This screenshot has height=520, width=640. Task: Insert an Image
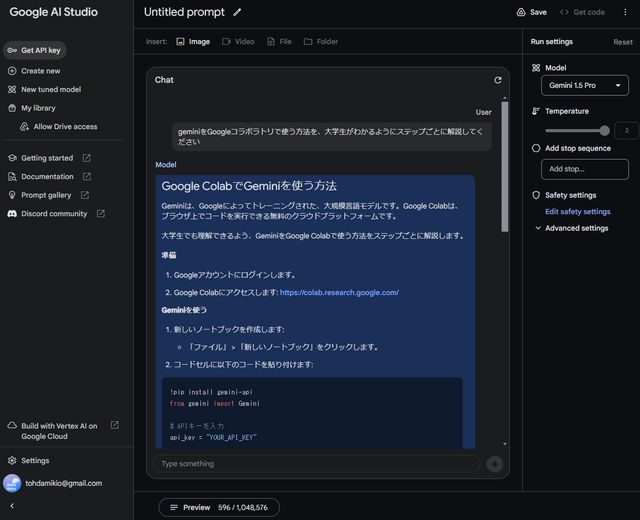pyautogui.click(x=193, y=42)
